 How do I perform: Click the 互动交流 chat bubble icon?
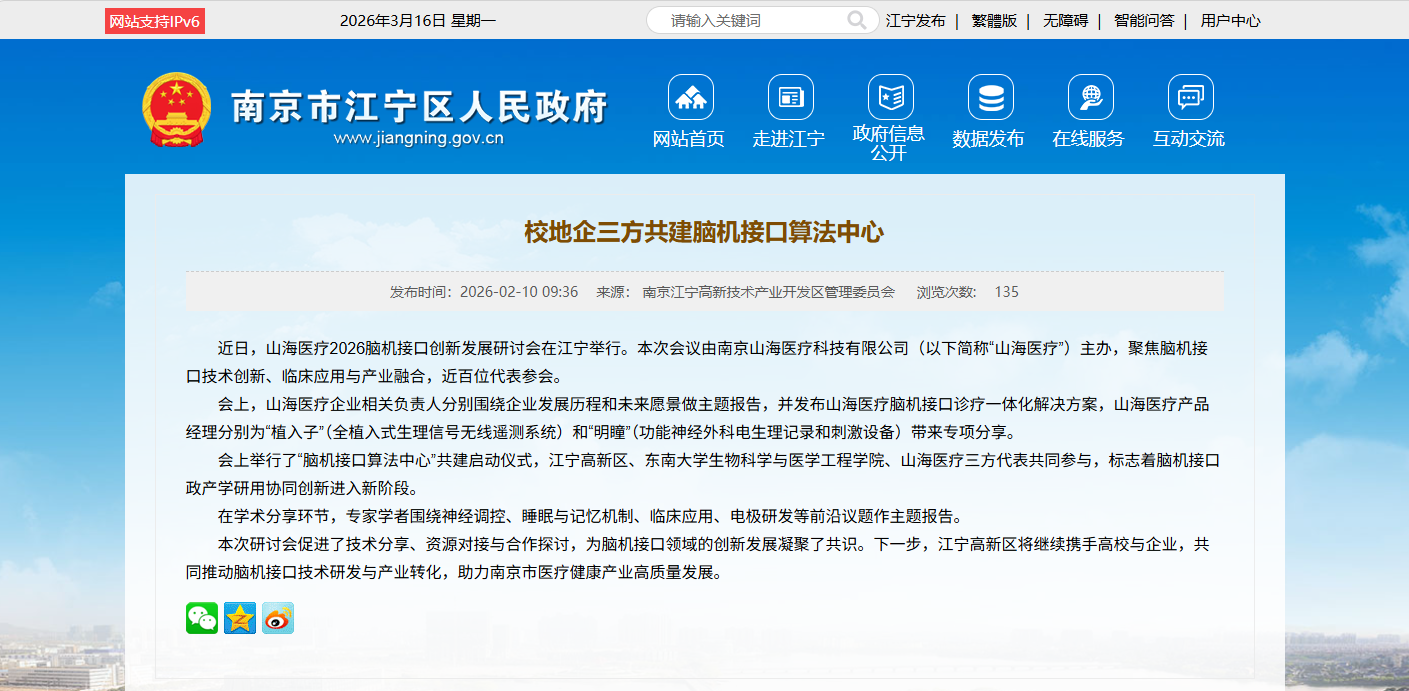[x=1190, y=95]
